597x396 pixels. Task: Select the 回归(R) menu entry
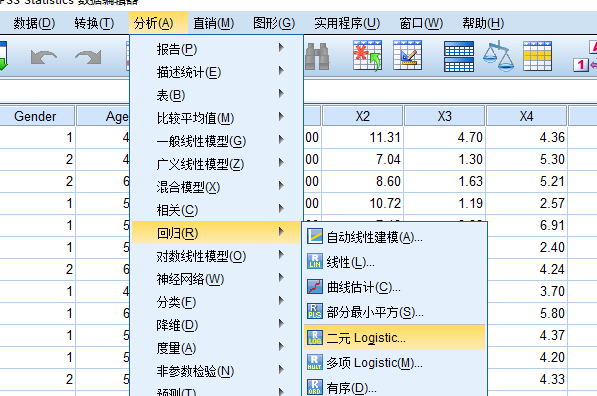click(x=216, y=233)
